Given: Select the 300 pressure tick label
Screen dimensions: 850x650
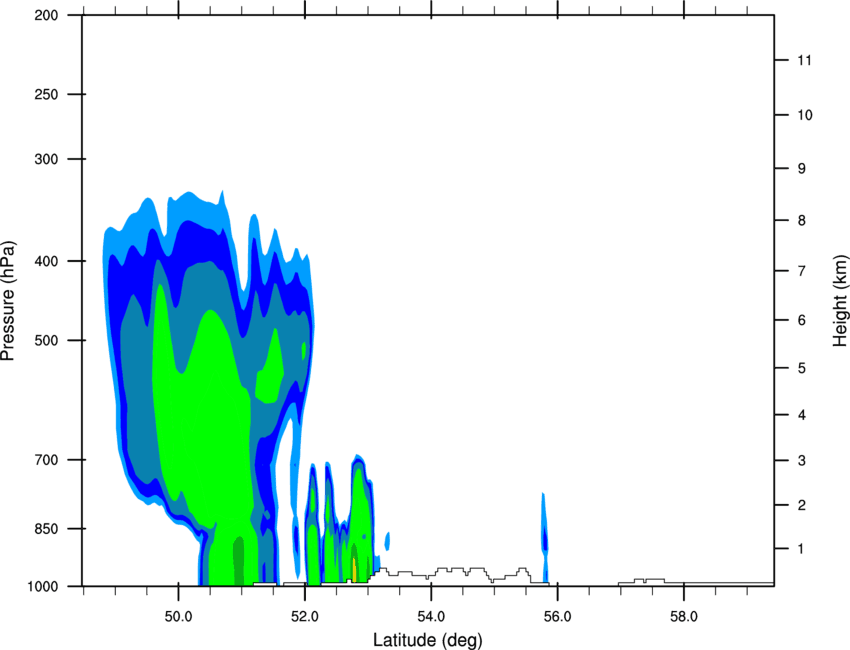Looking at the screenshot, I should pos(46,159).
